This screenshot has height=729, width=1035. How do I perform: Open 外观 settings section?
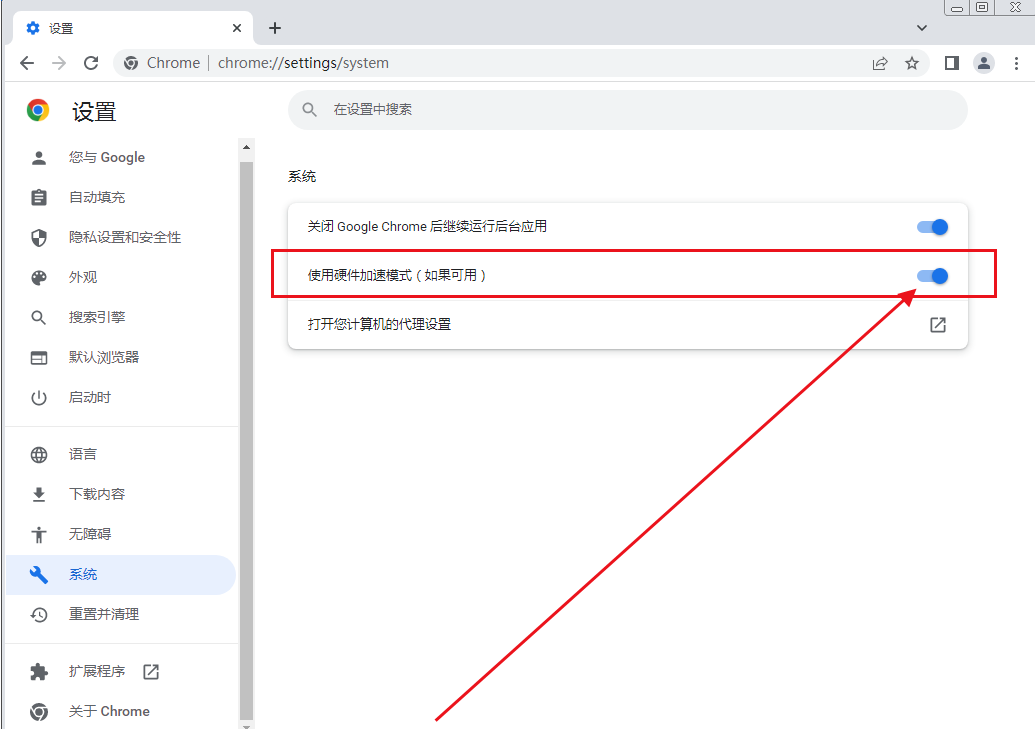pyautogui.click(x=121, y=277)
